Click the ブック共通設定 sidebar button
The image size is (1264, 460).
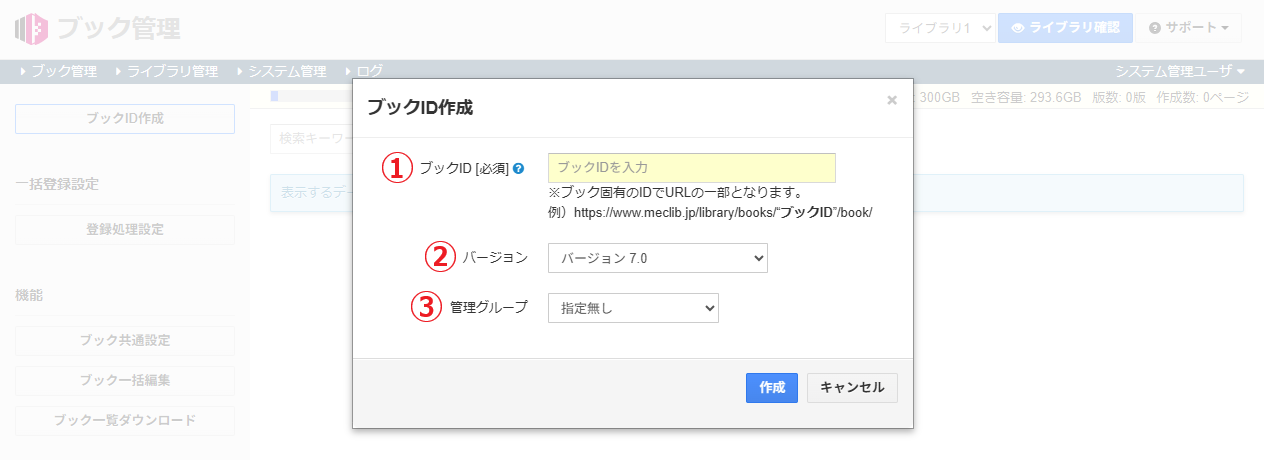point(125,340)
